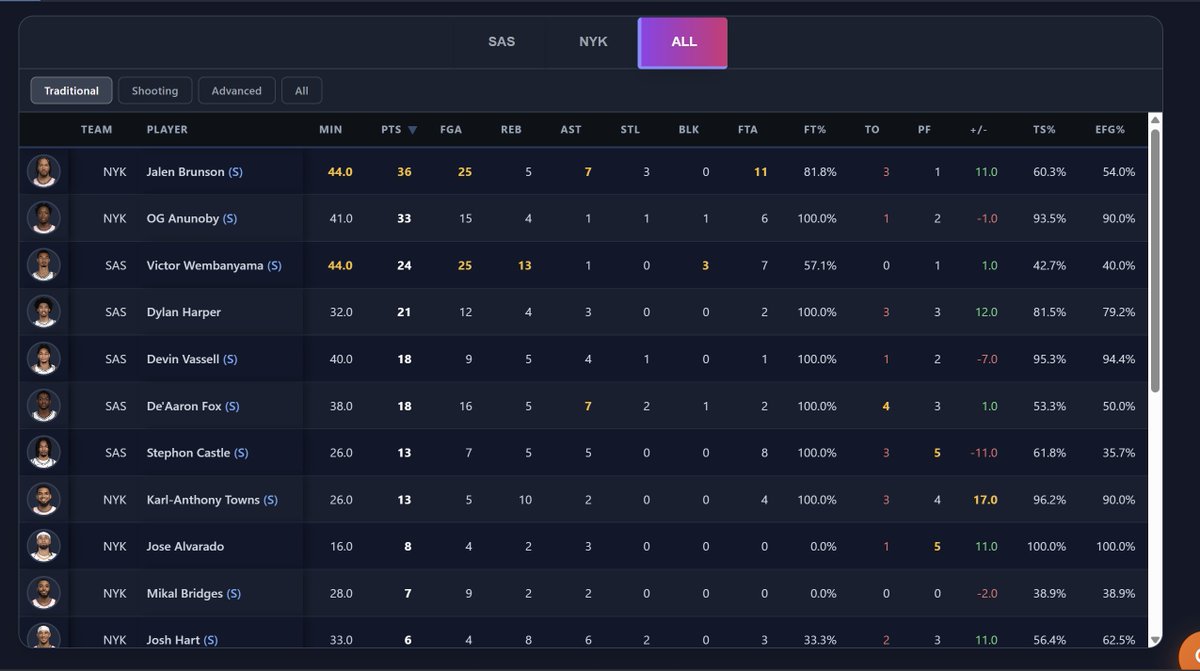
Task: Click Wembanyama's 57.1% FT% value
Action: tap(819, 266)
